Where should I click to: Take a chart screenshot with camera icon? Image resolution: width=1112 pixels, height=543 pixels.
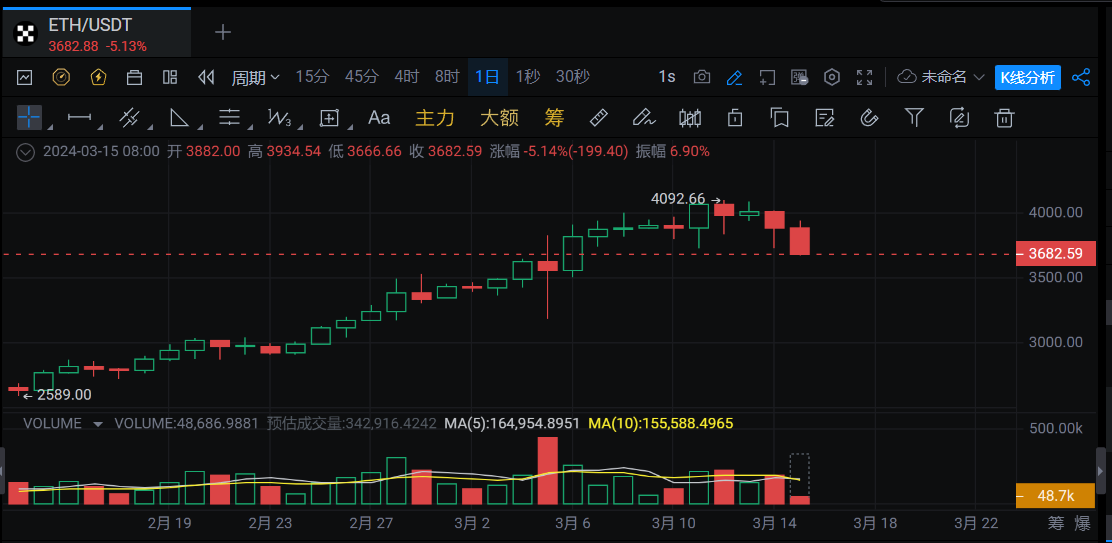(x=702, y=77)
